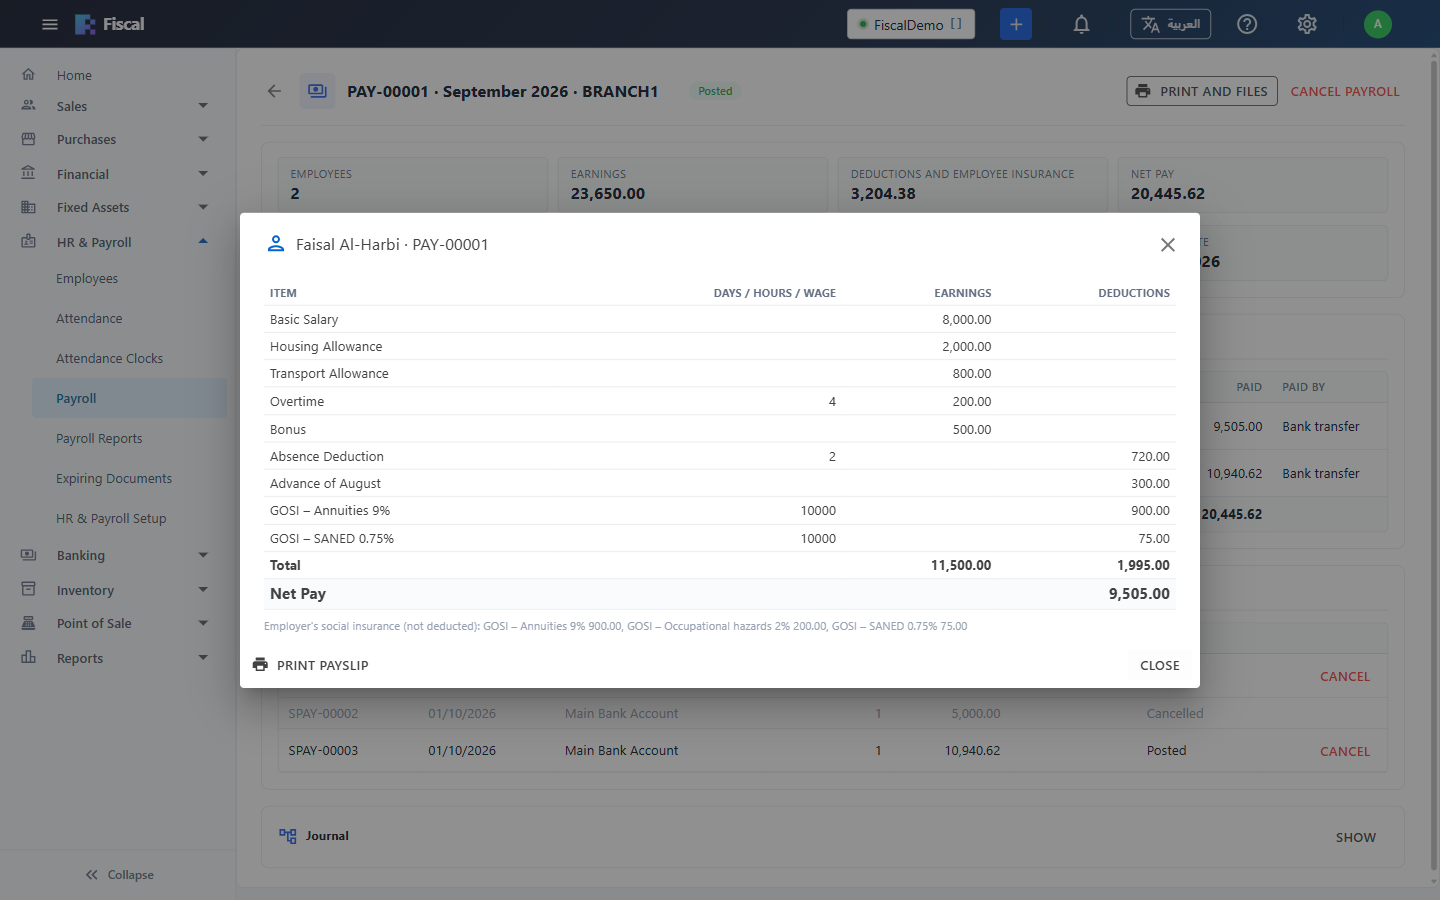This screenshot has height=900, width=1440.
Task: Click the Journal section icon
Action: point(288,836)
